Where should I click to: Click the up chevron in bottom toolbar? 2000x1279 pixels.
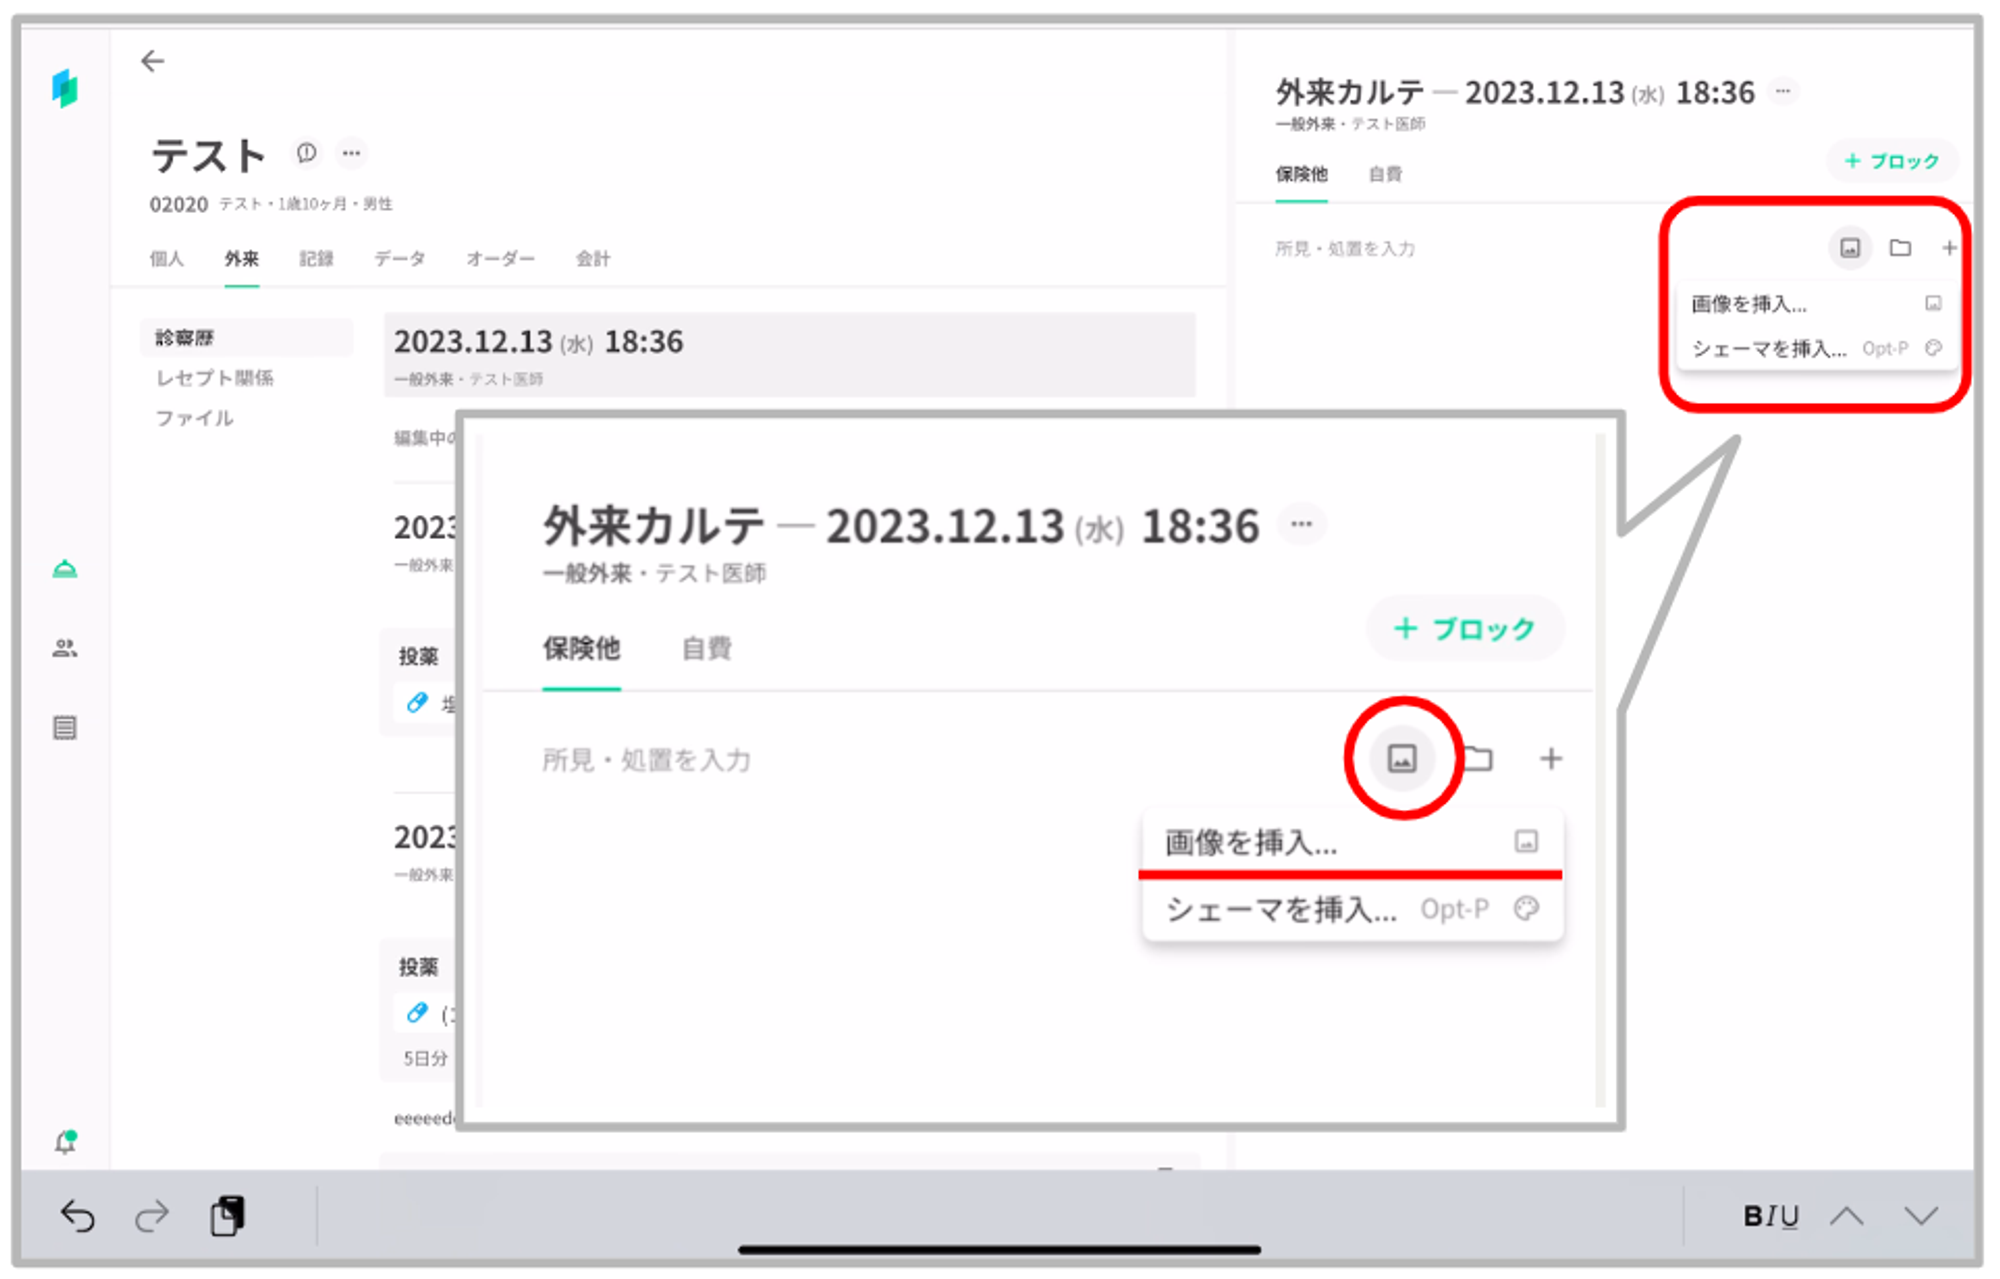pyautogui.click(x=1846, y=1215)
